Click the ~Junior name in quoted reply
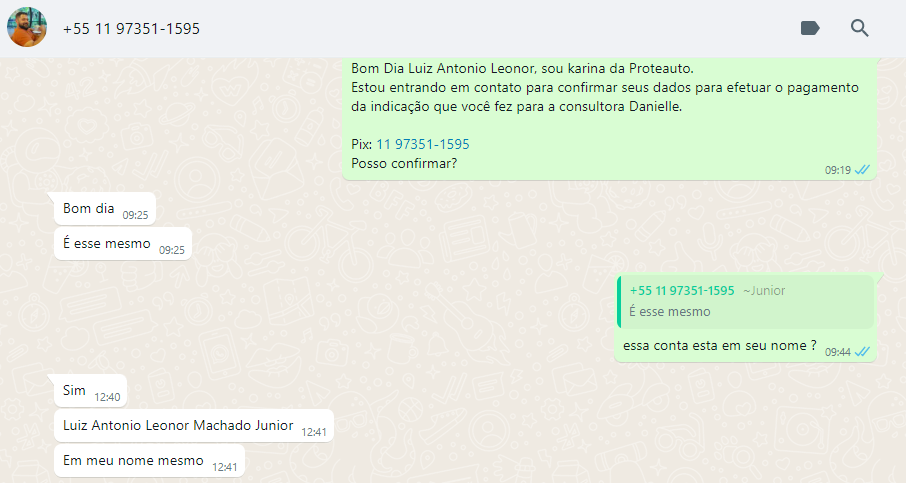The height and width of the screenshot is (483, 906). click(764, 291)
